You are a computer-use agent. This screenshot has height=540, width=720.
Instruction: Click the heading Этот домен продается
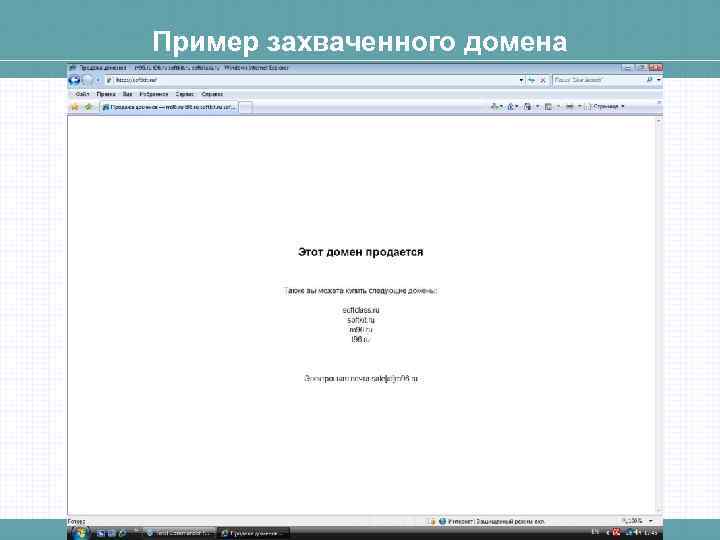360,252
